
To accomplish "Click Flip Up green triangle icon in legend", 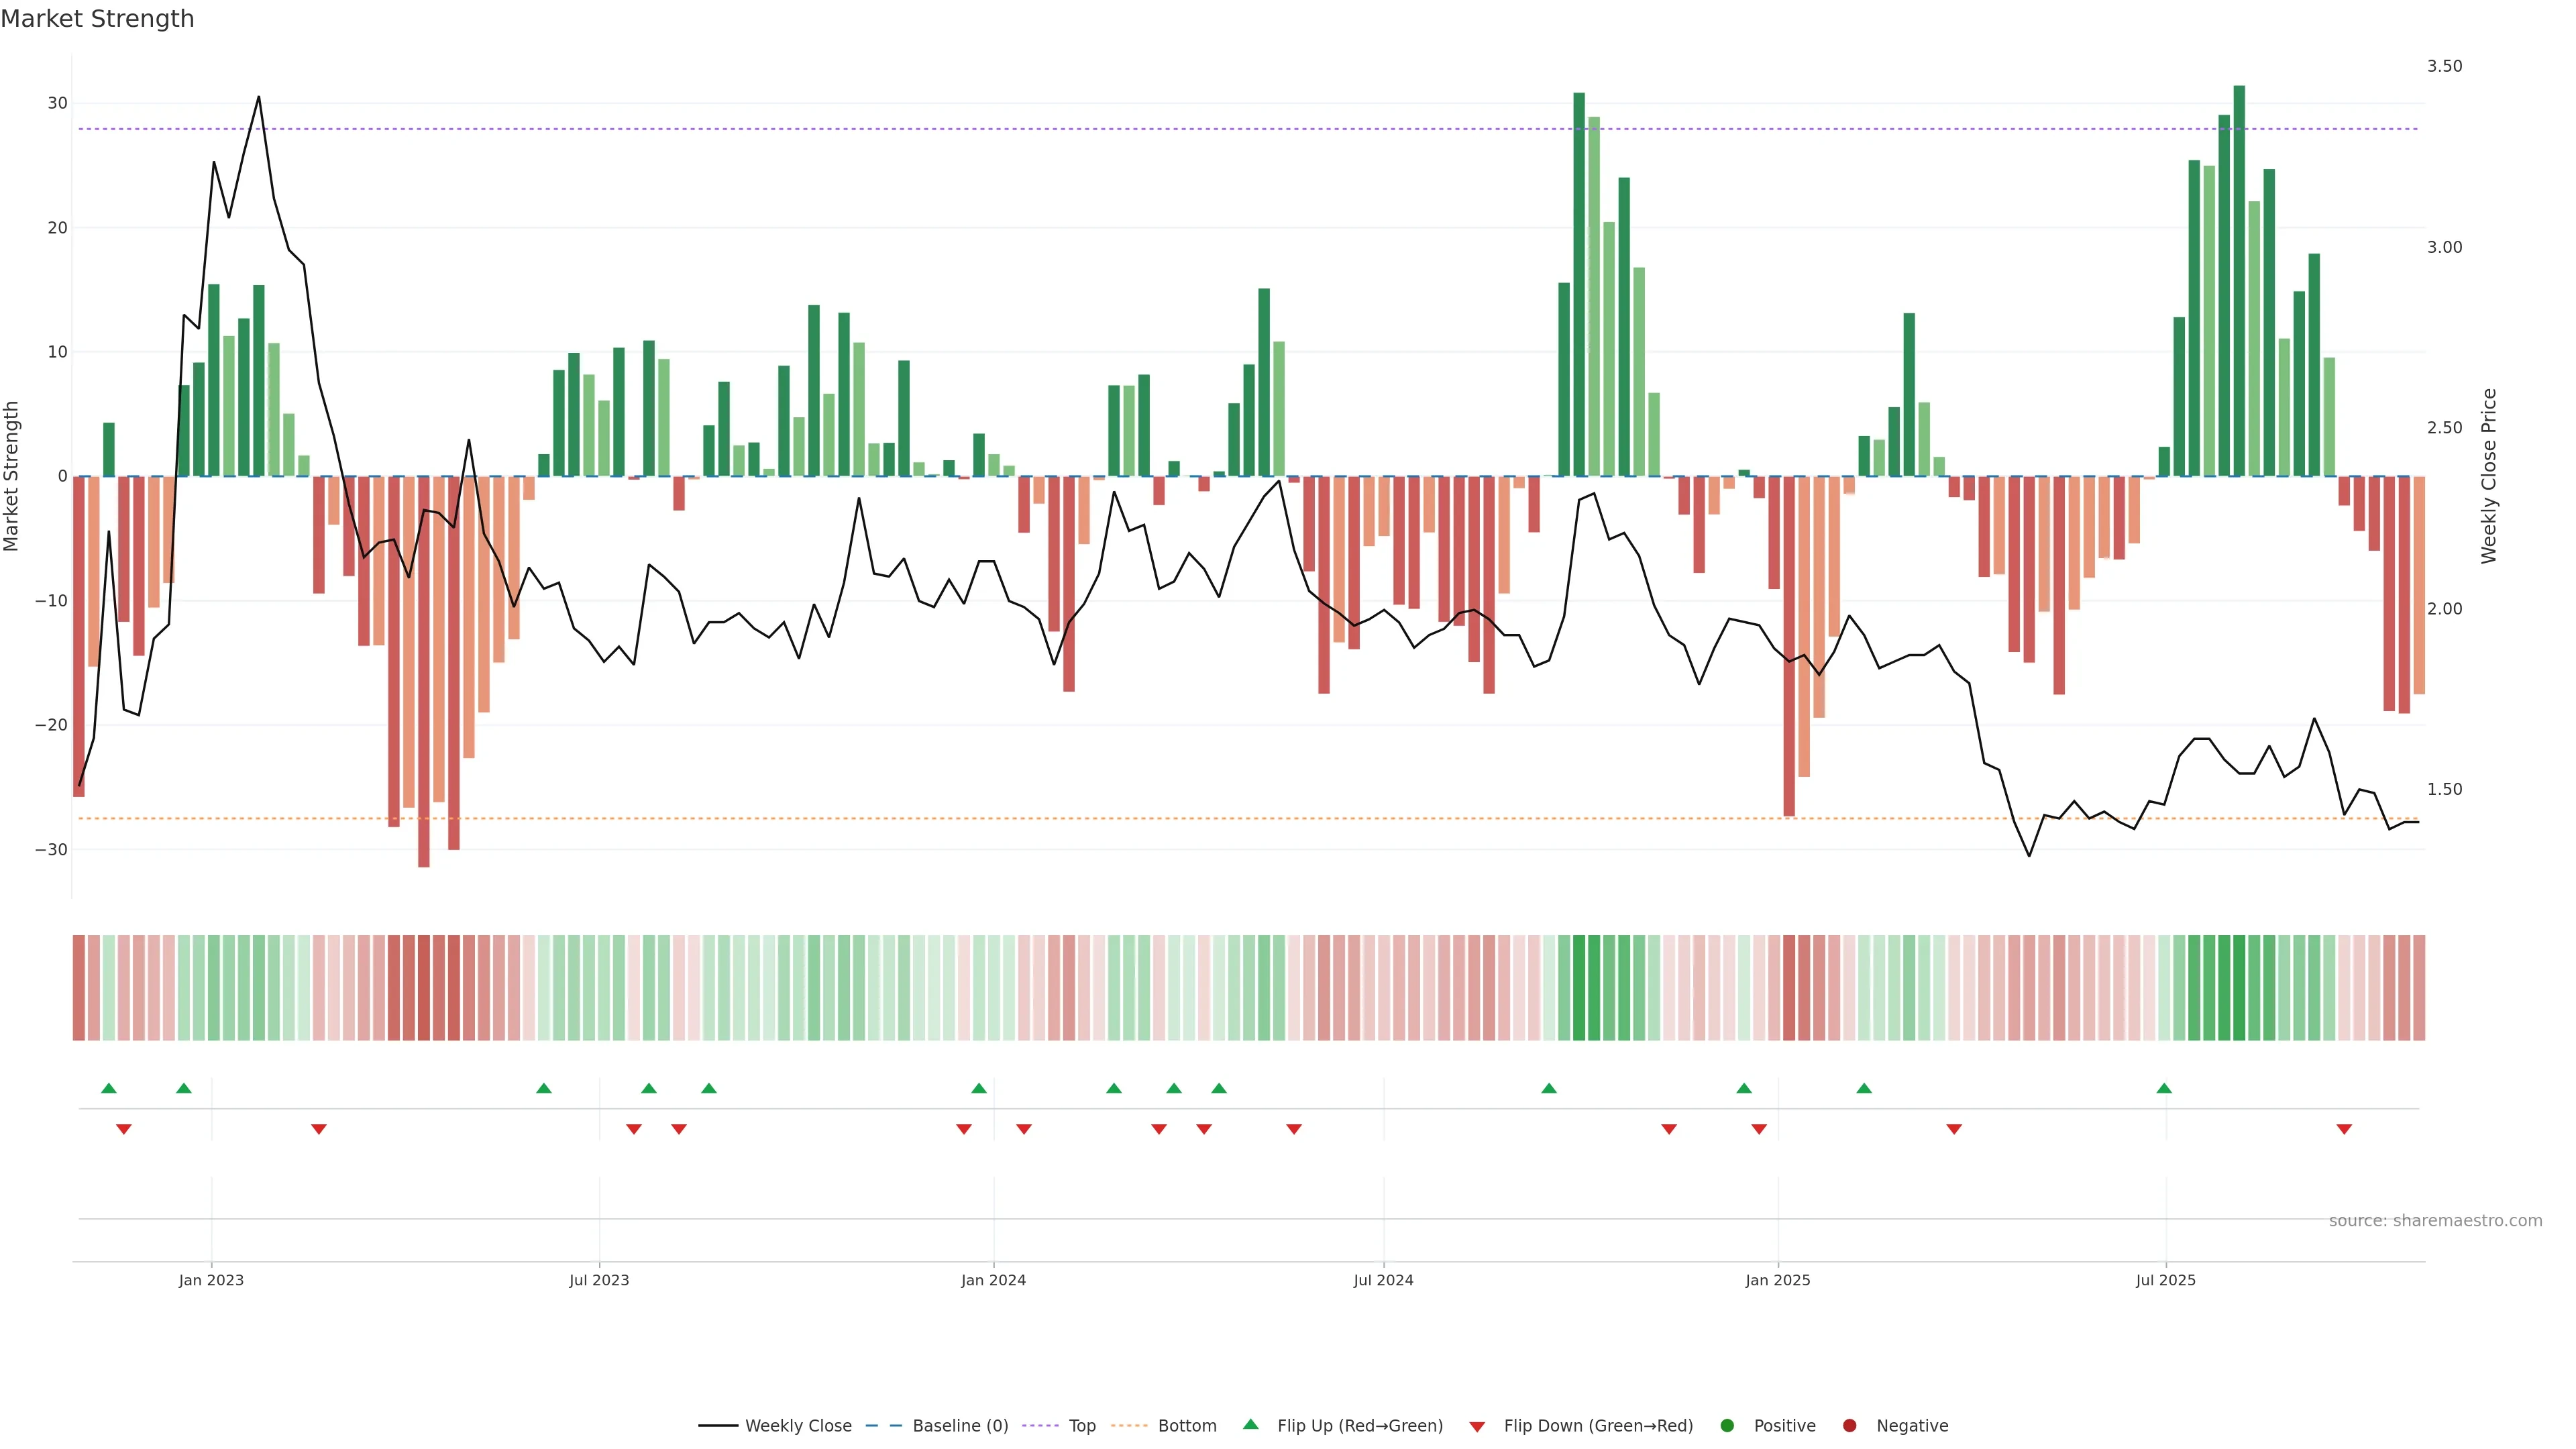I will 1250,1424.
